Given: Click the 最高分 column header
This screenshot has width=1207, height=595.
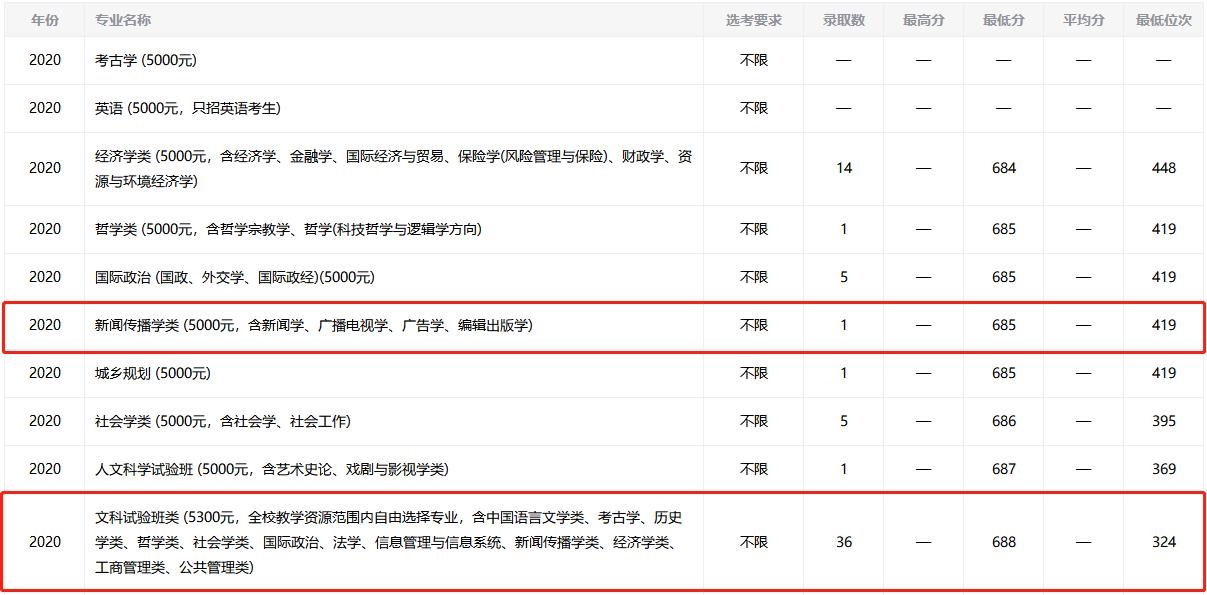Looking at the screenshot, I should click(923, 18).
